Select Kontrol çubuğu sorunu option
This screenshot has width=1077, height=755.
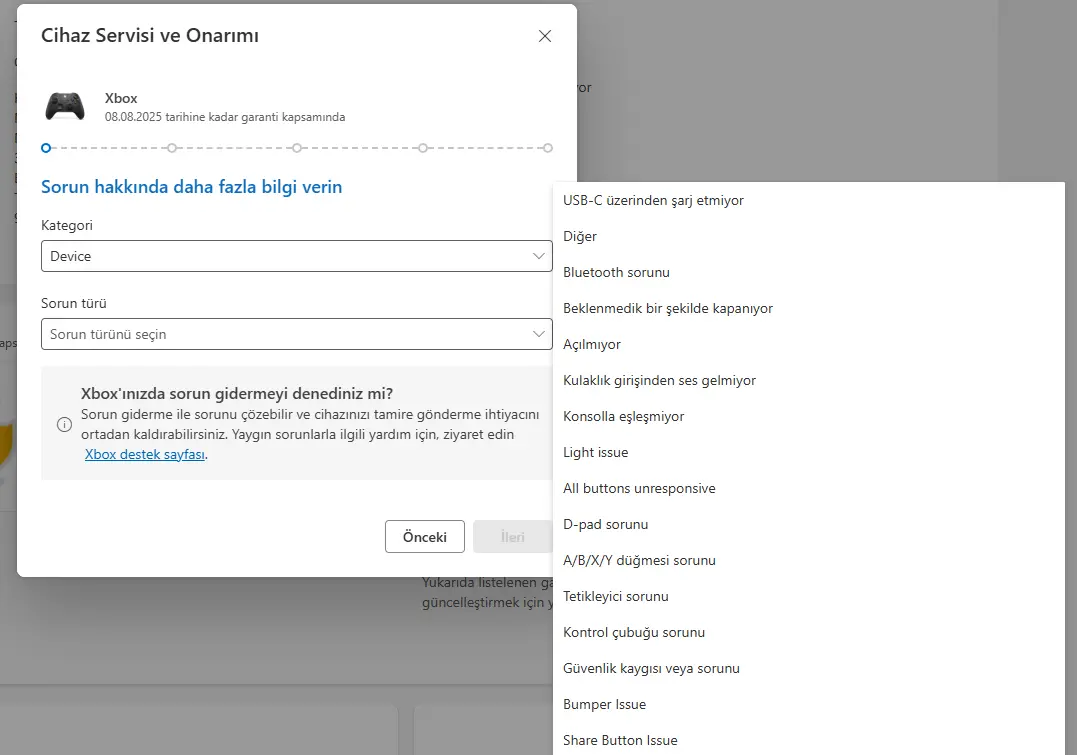click(808, 632)
